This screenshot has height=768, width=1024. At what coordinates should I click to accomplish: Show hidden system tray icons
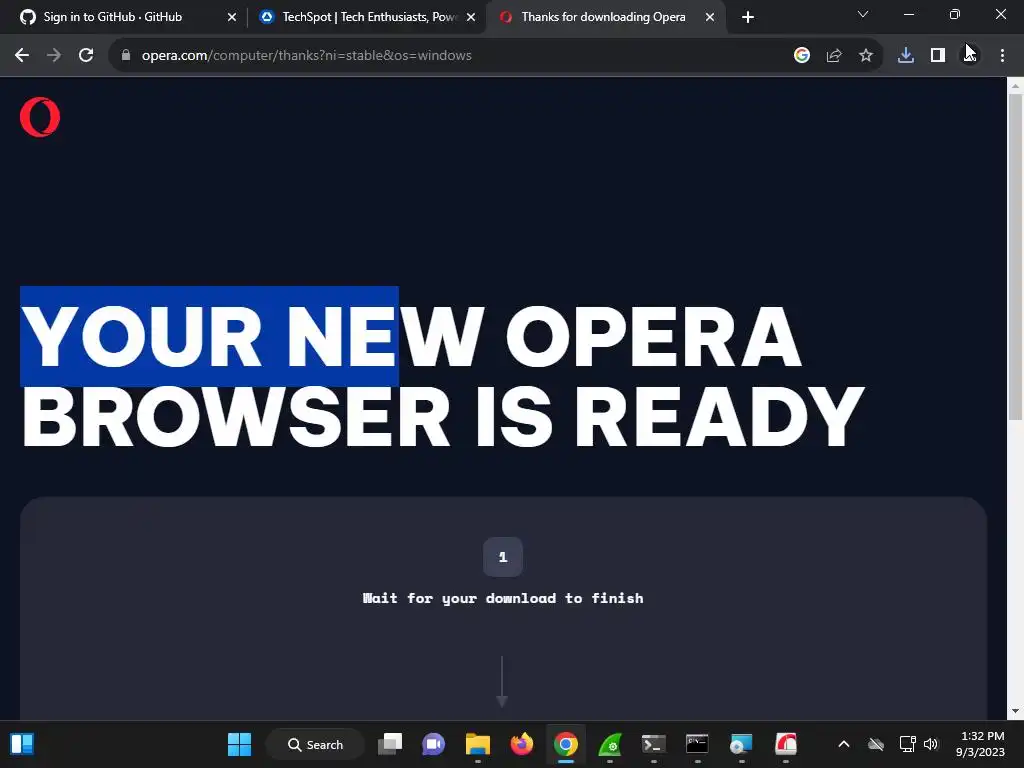point(844,744)
